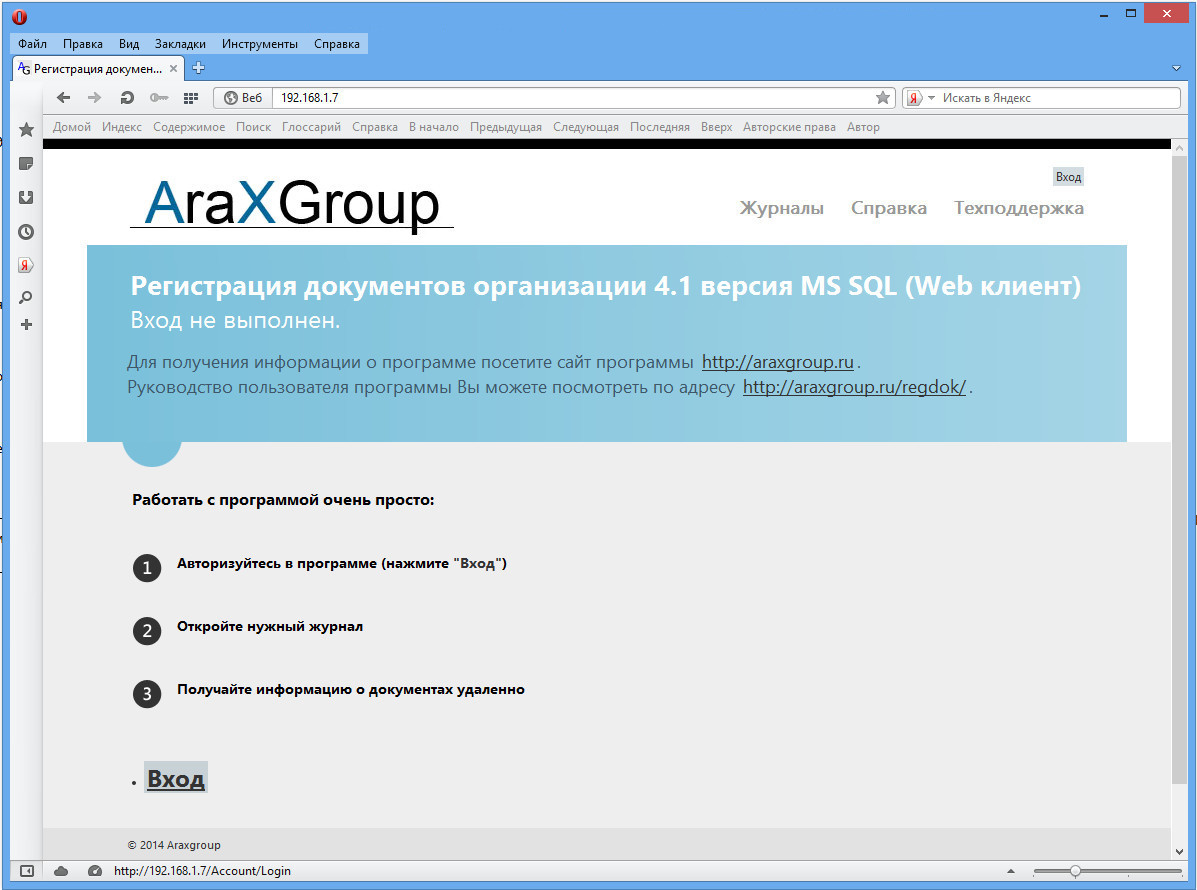1197x890 pixels.
Task: Open the Справка page link on site
Action: [x=889, y=208]
